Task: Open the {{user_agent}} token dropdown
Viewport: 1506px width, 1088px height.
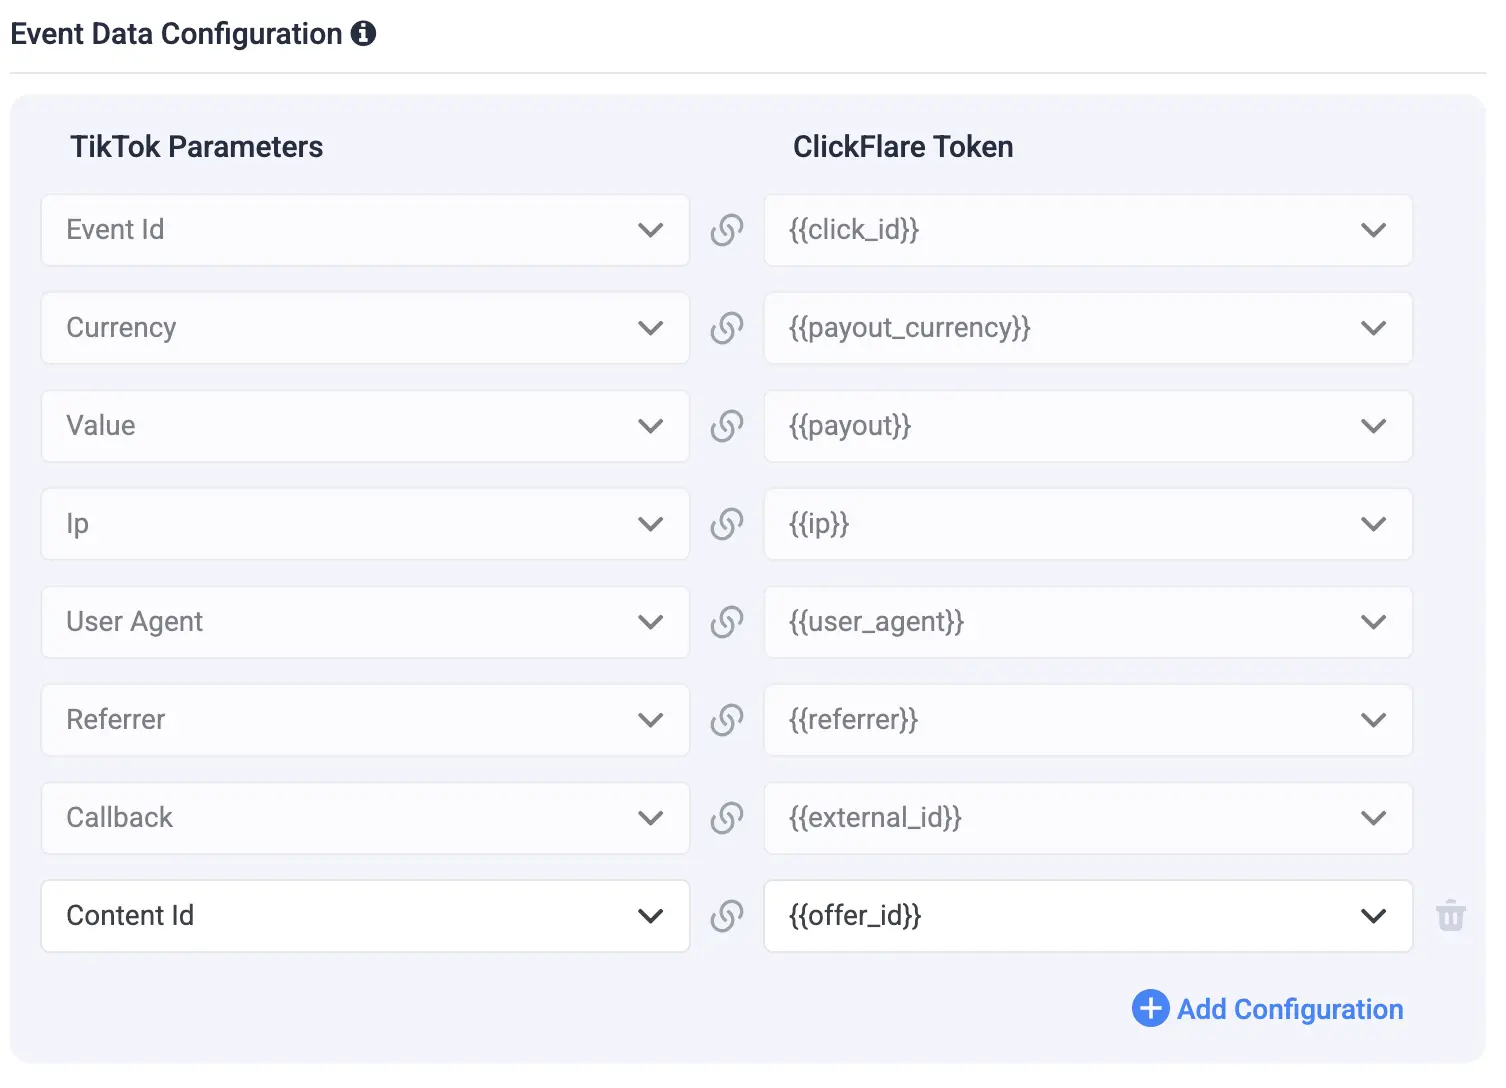Action: tap(1088, 622)
